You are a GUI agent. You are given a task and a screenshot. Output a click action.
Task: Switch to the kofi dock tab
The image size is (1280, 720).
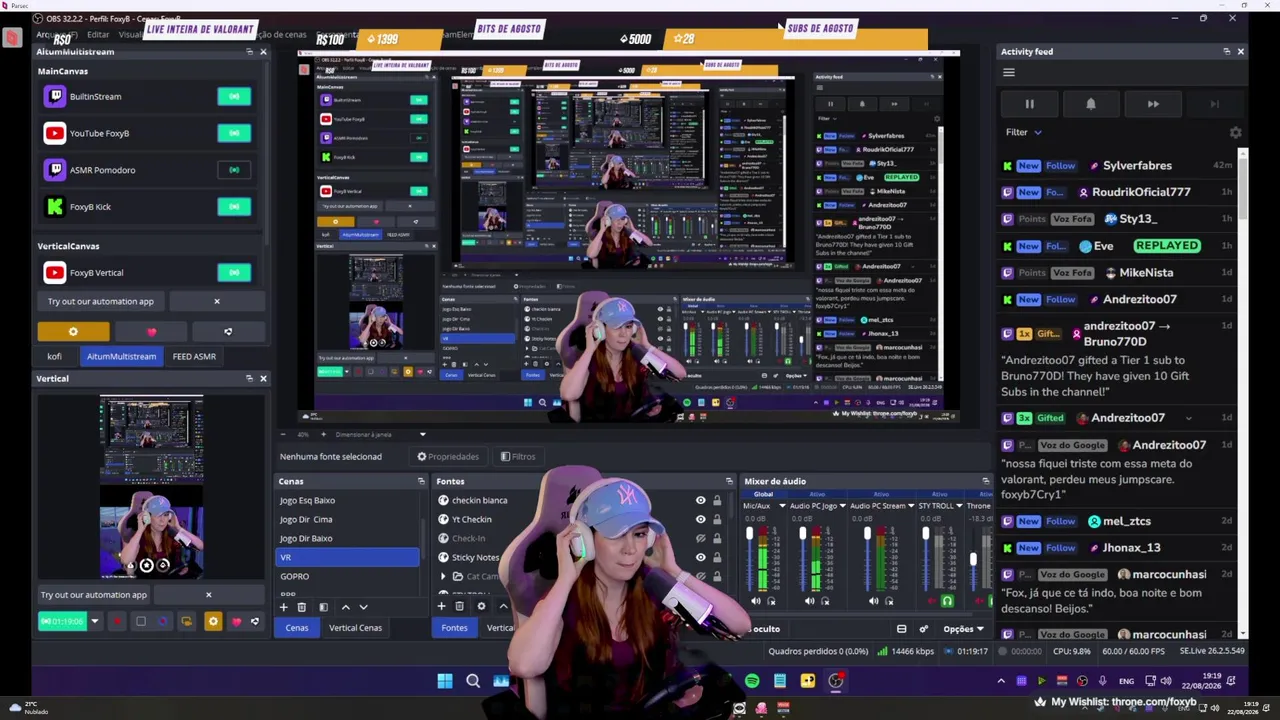point(54,357)
